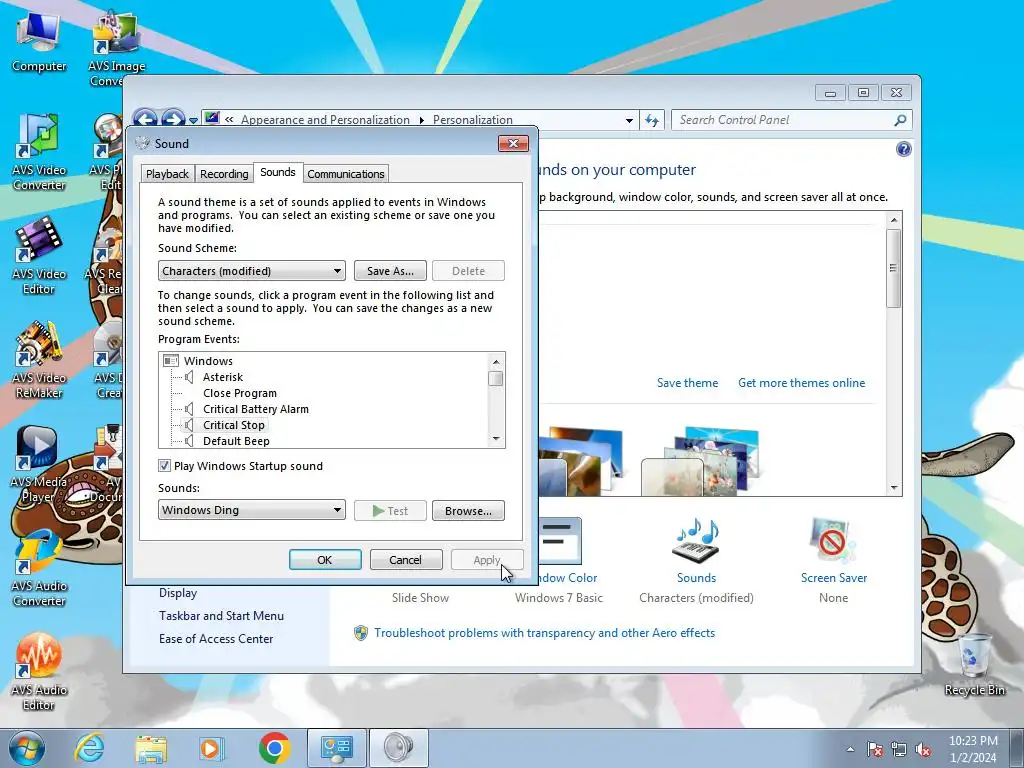This screenshot has height=768, width=1024.
Task: Expand the address bar history dropdown
Action: point(629,120)
